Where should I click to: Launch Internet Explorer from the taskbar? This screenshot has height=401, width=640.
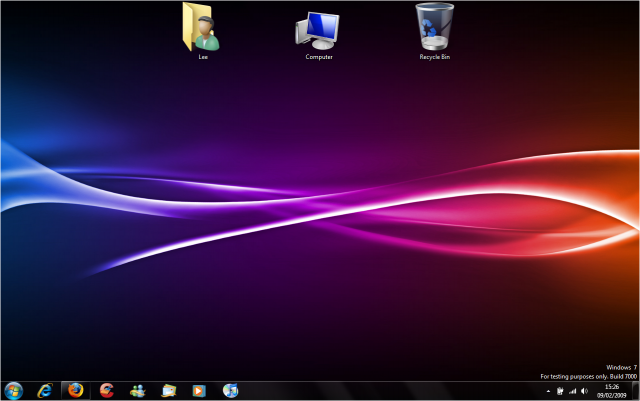tap(45, 391)
